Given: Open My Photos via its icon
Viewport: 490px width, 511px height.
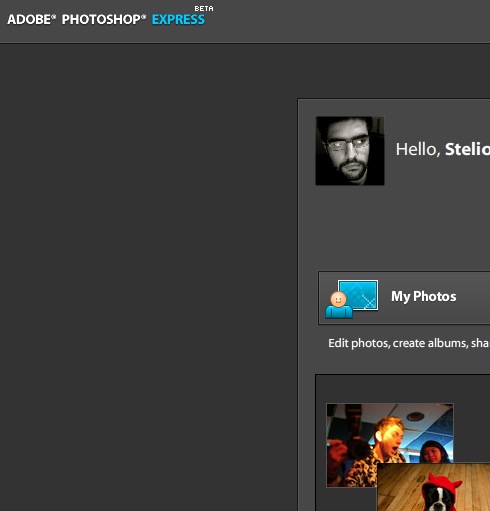Looking at the screenshot, I should [352, 299].
